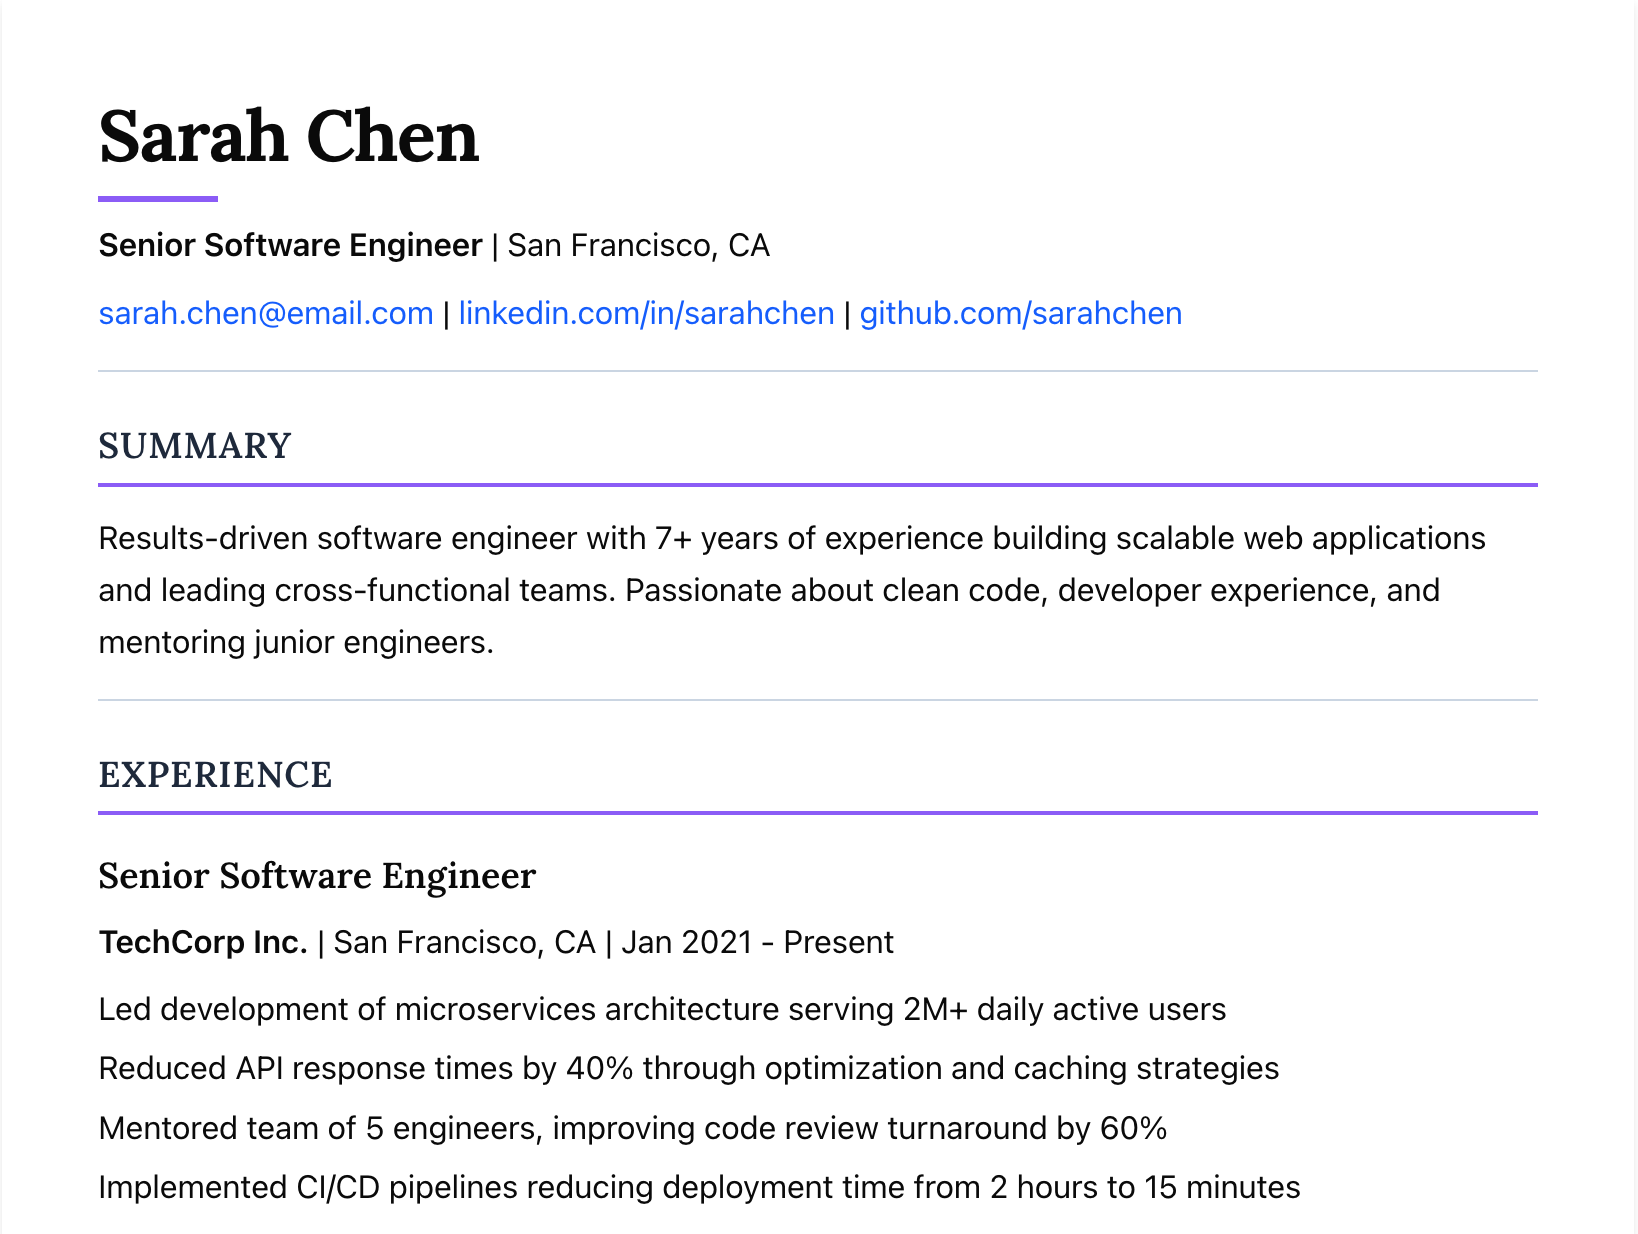Click the Reduced API response times line
This screenshot has width=1638, height=1234.
coord(688,1069)
